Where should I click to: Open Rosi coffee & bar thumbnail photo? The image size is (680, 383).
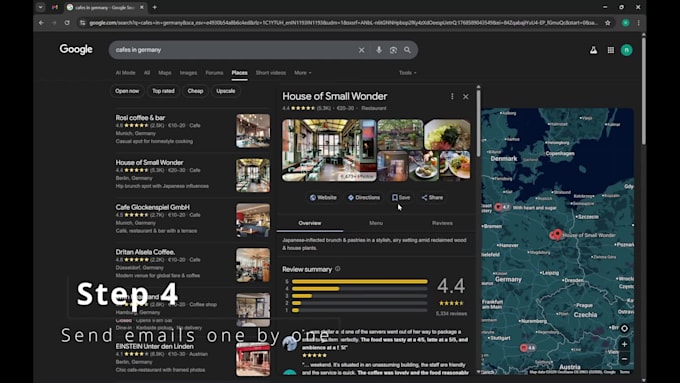pos(253,131)
